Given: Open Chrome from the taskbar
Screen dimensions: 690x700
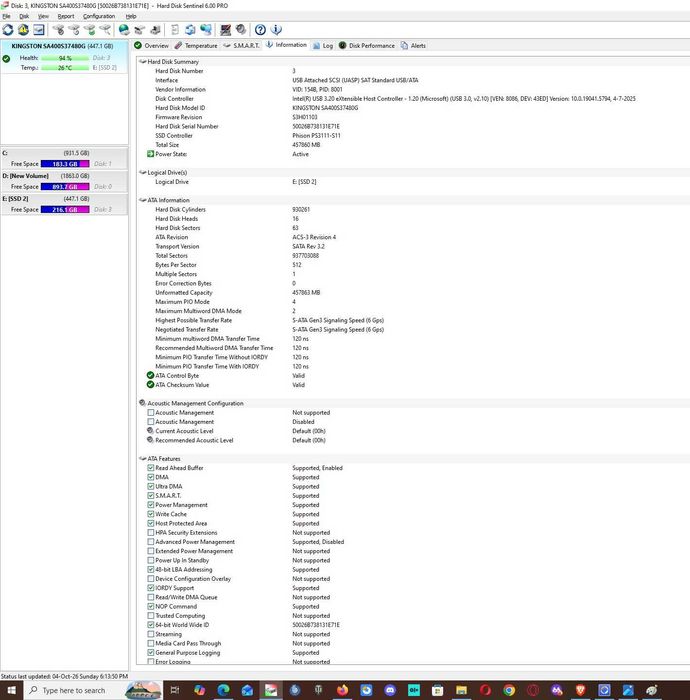Looking at the screenshot, I should click(509, 690).
